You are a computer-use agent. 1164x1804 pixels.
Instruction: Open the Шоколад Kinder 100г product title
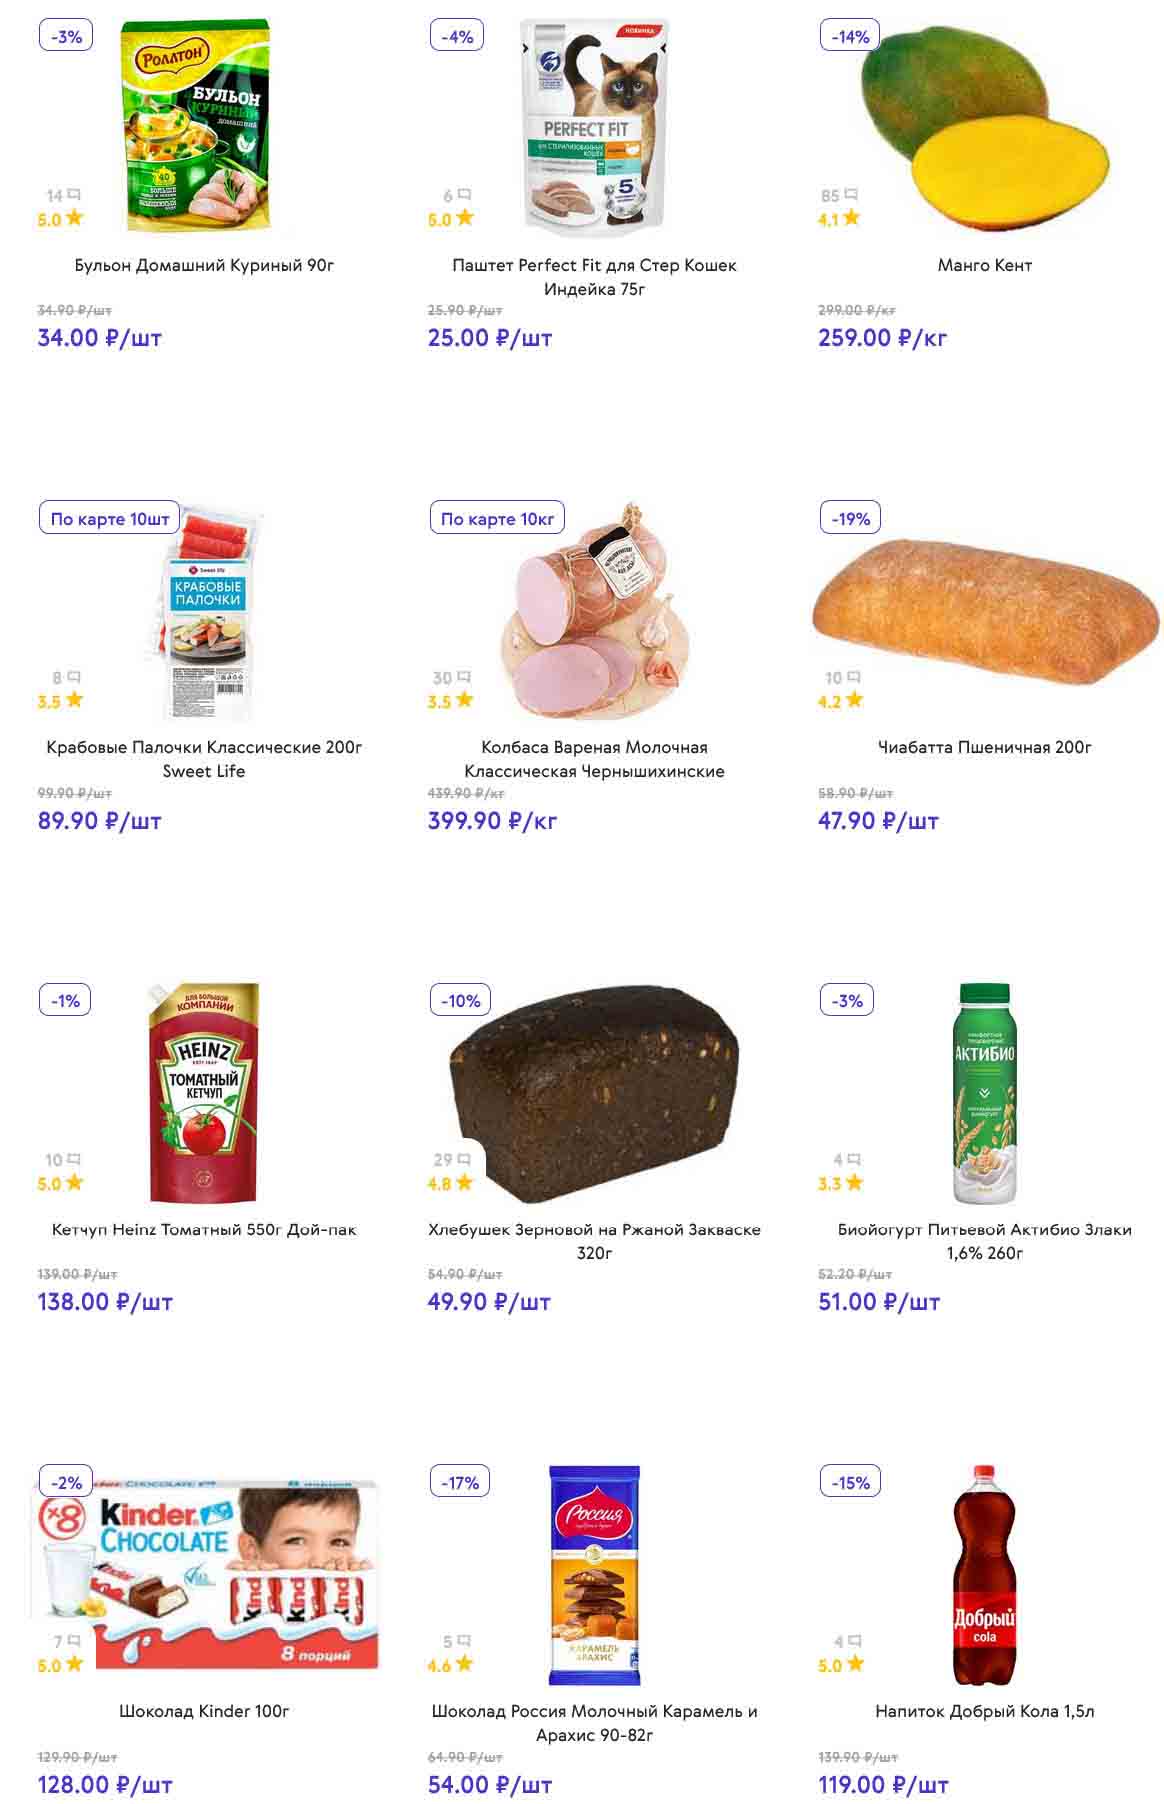(204, 1711)
